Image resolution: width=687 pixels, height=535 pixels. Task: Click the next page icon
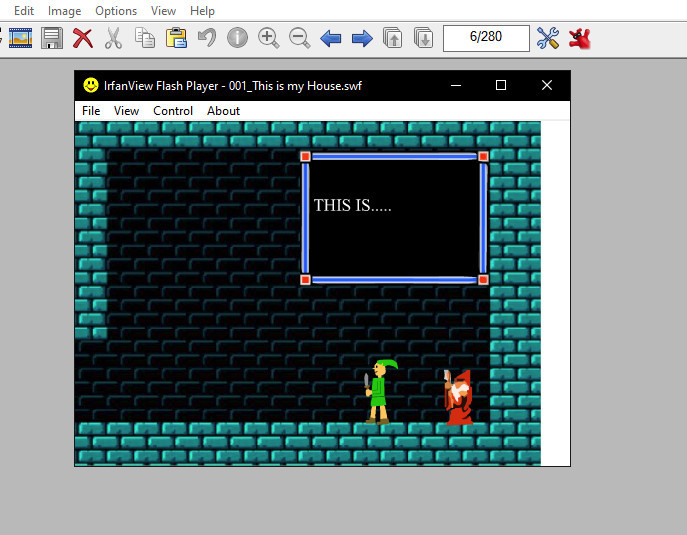[424, 38]
